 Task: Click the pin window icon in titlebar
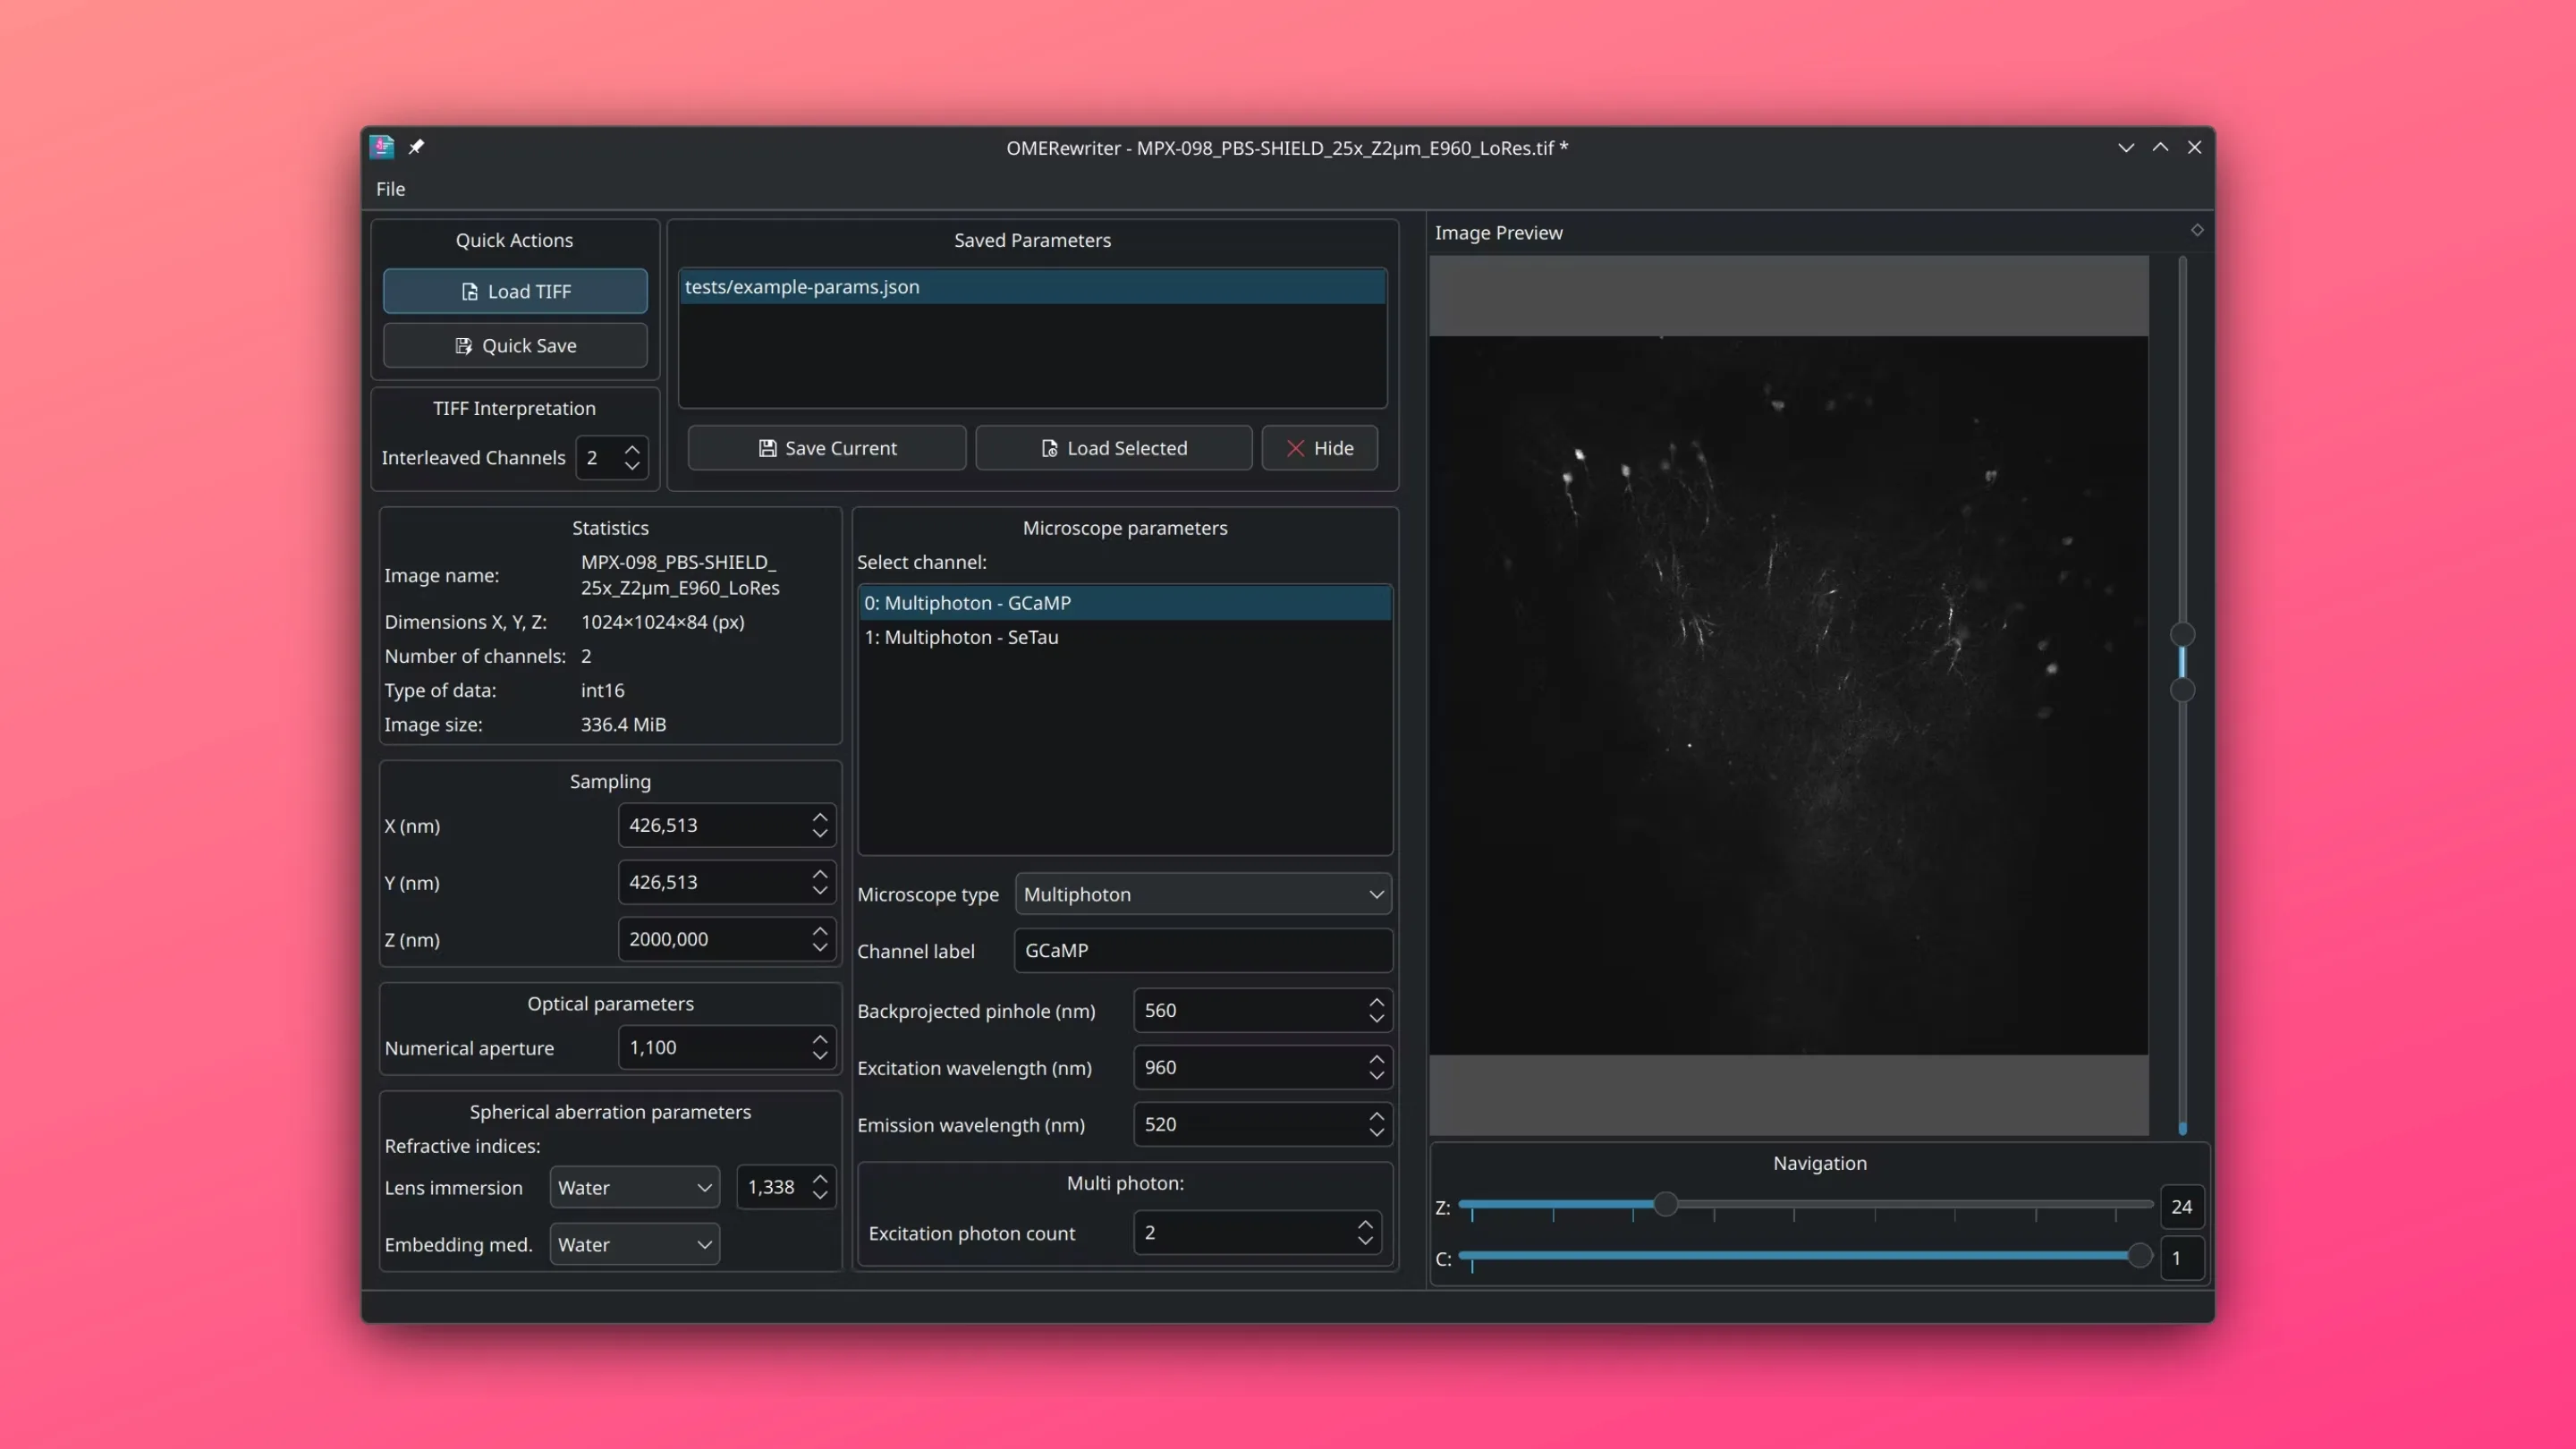tap(416, 147)
